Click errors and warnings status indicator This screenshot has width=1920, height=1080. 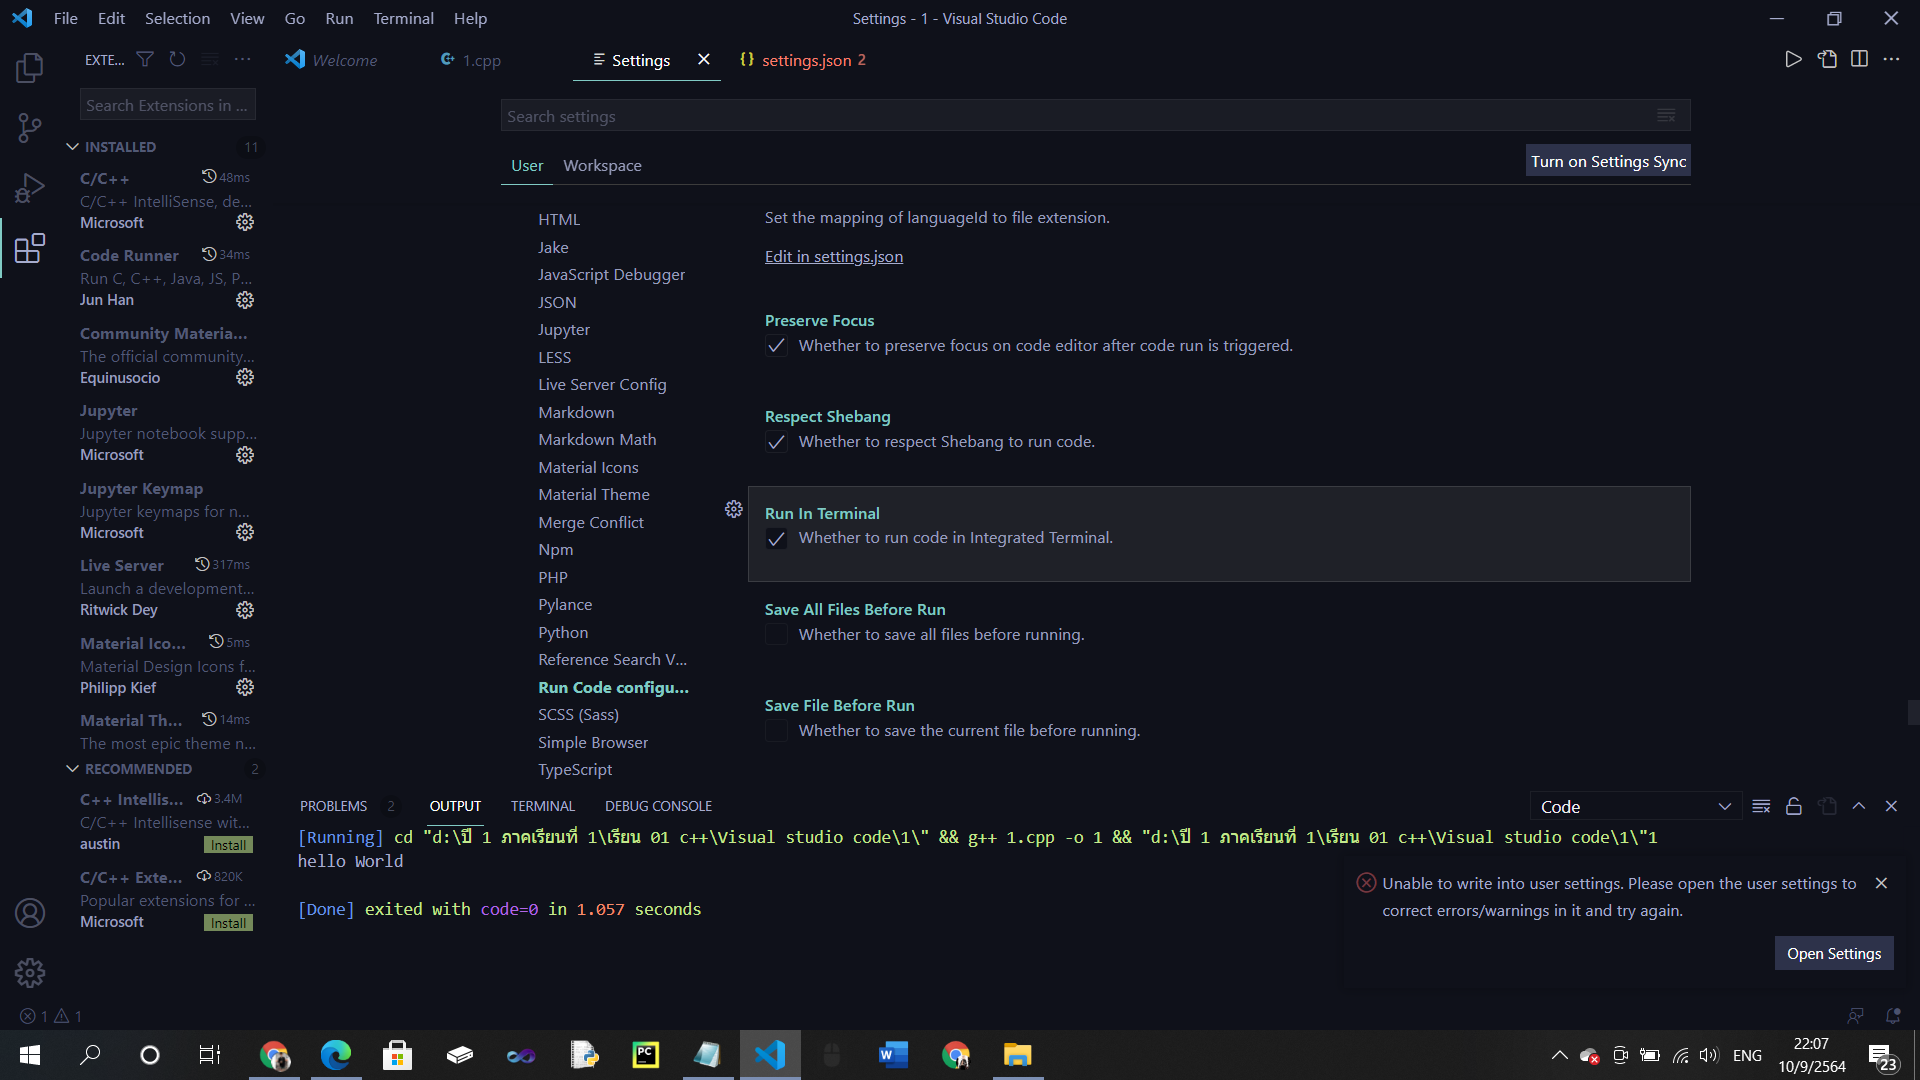pyautogui.click(x=51, y=1016)
